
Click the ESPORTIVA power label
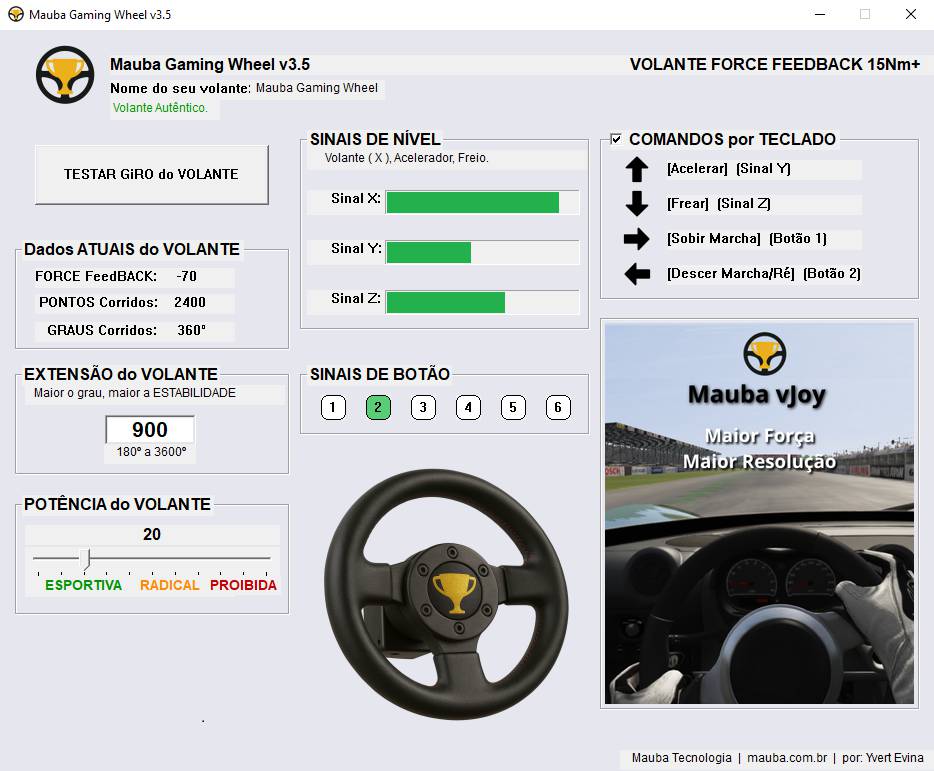[x=83, y=585]
